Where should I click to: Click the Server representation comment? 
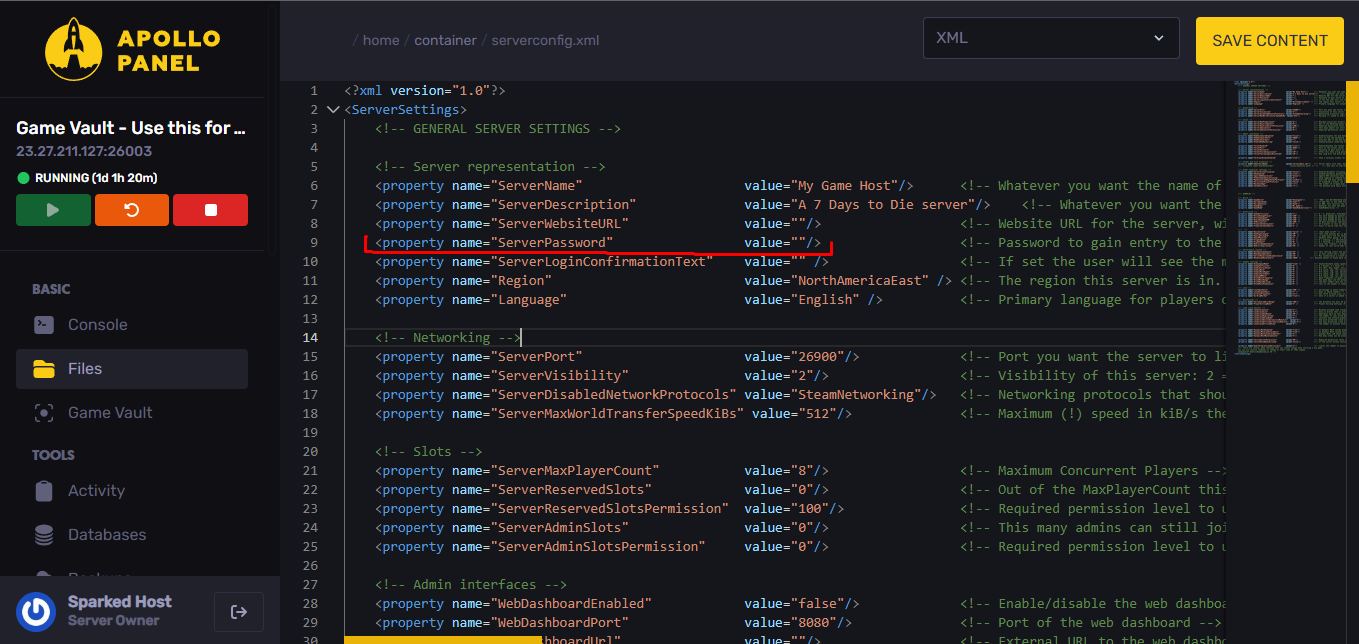tap(490, 167)
